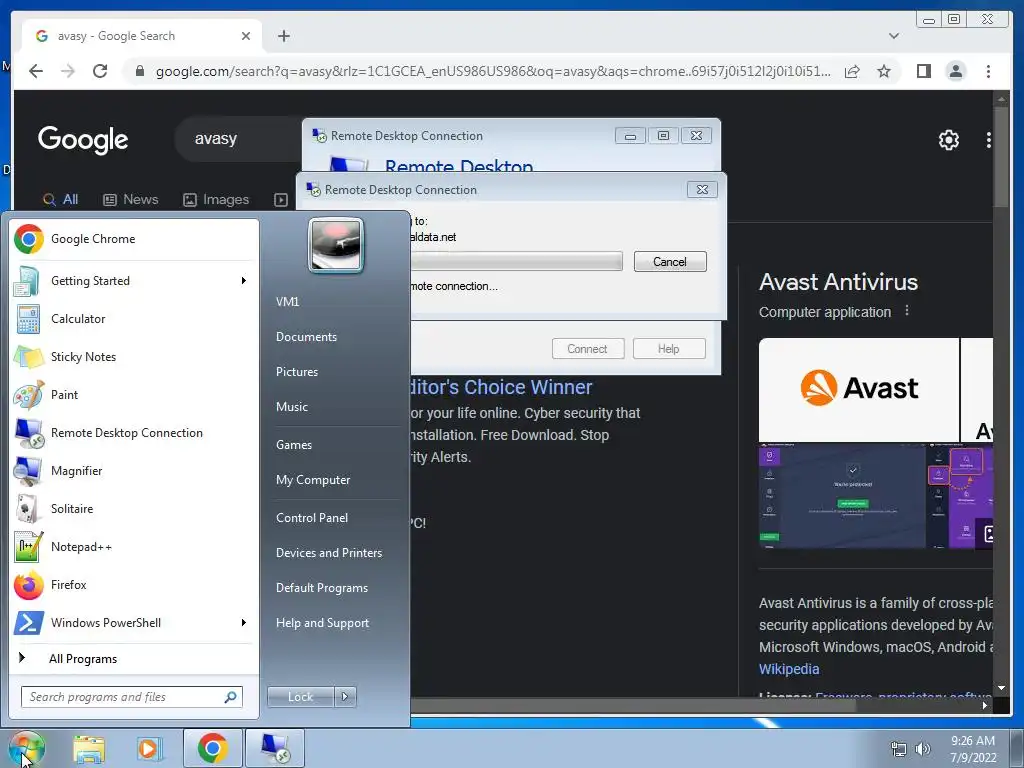Share this page via Chrome share icon
The width and height of the screenshot is (1024, 768).
[852, 71]
